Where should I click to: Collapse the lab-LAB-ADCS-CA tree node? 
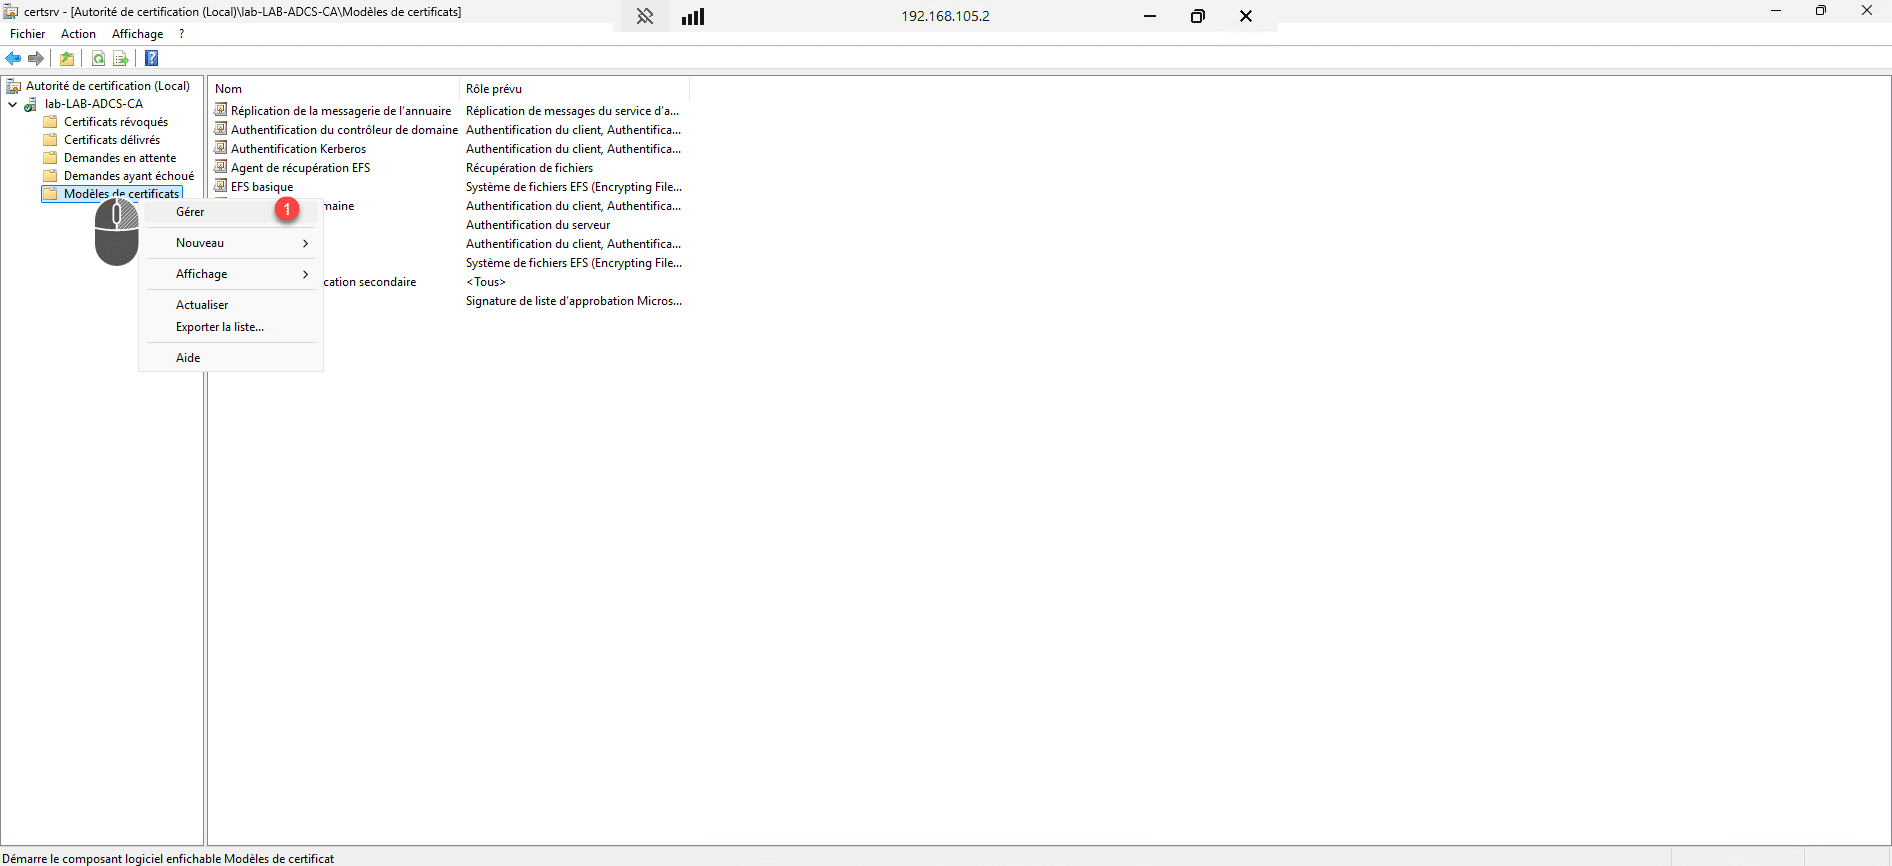12,104
